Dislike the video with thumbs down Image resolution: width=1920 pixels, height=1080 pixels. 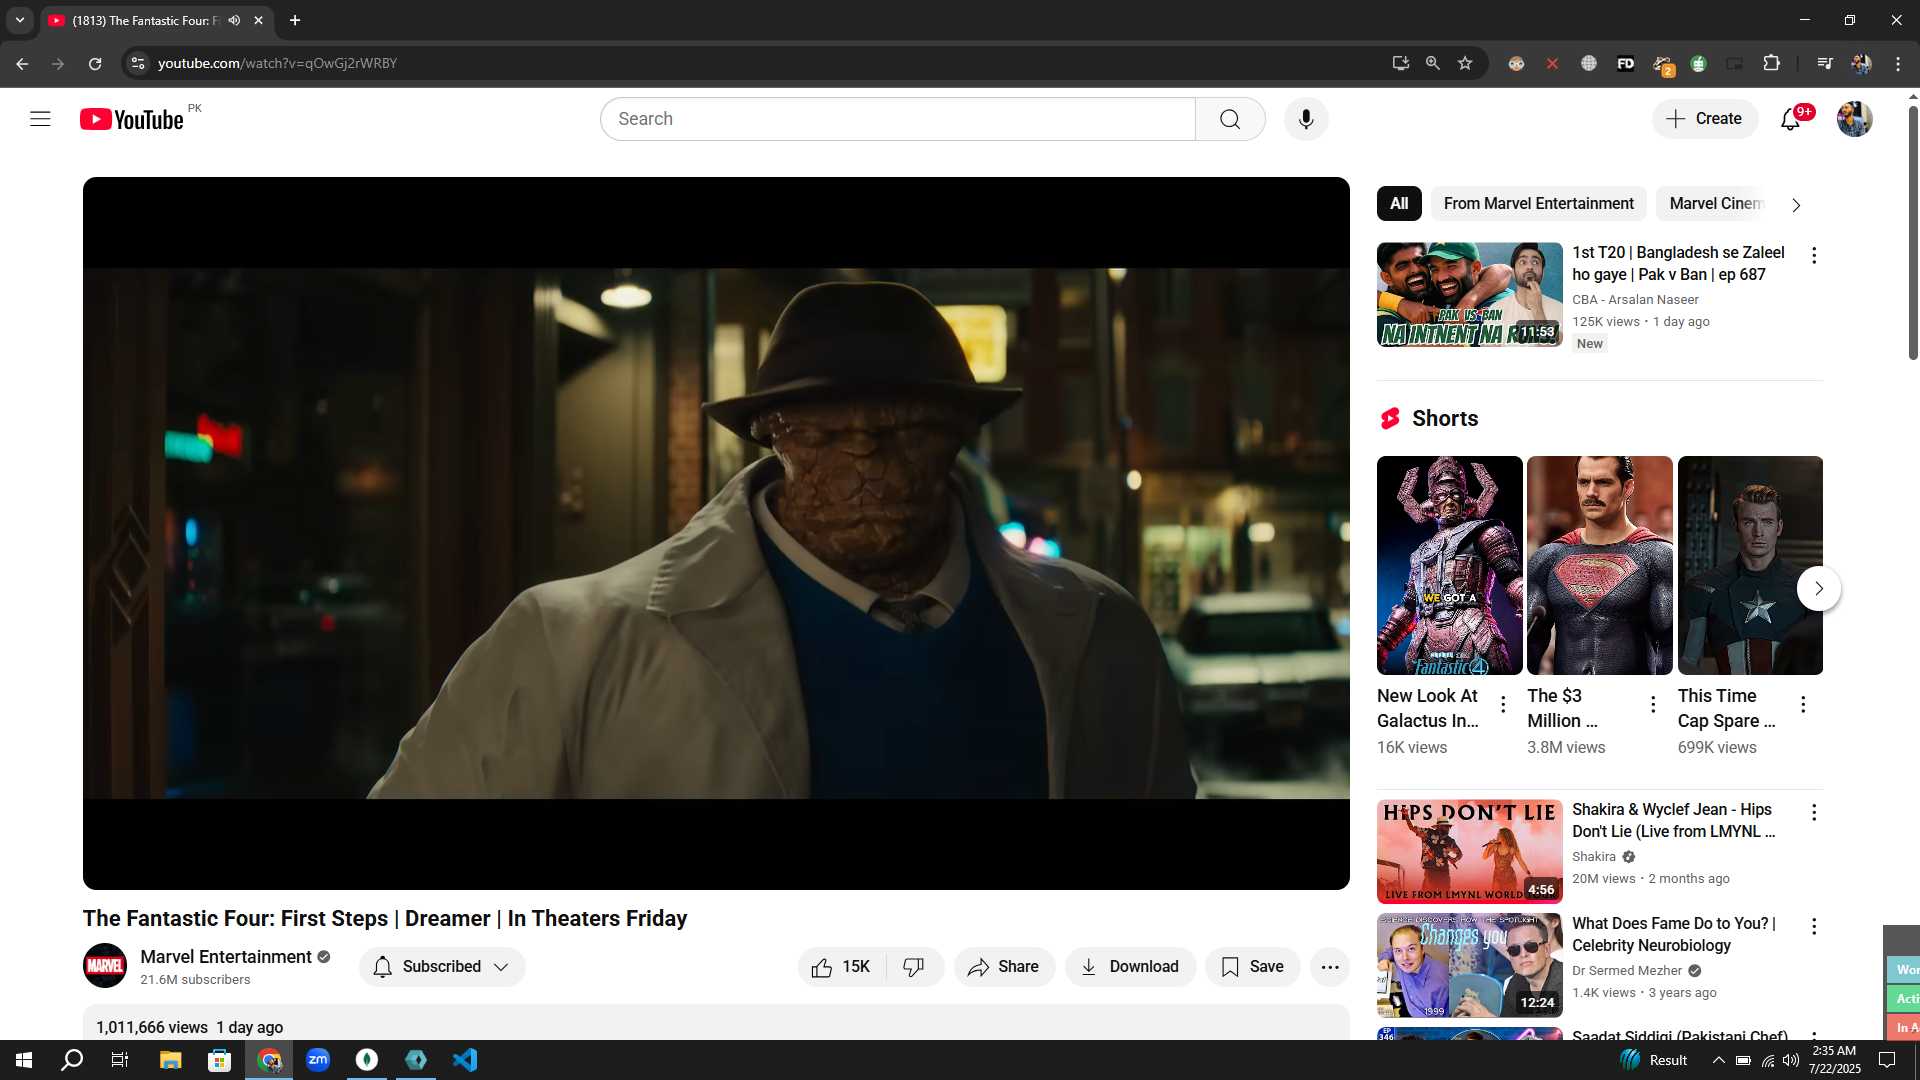point(914,967)
